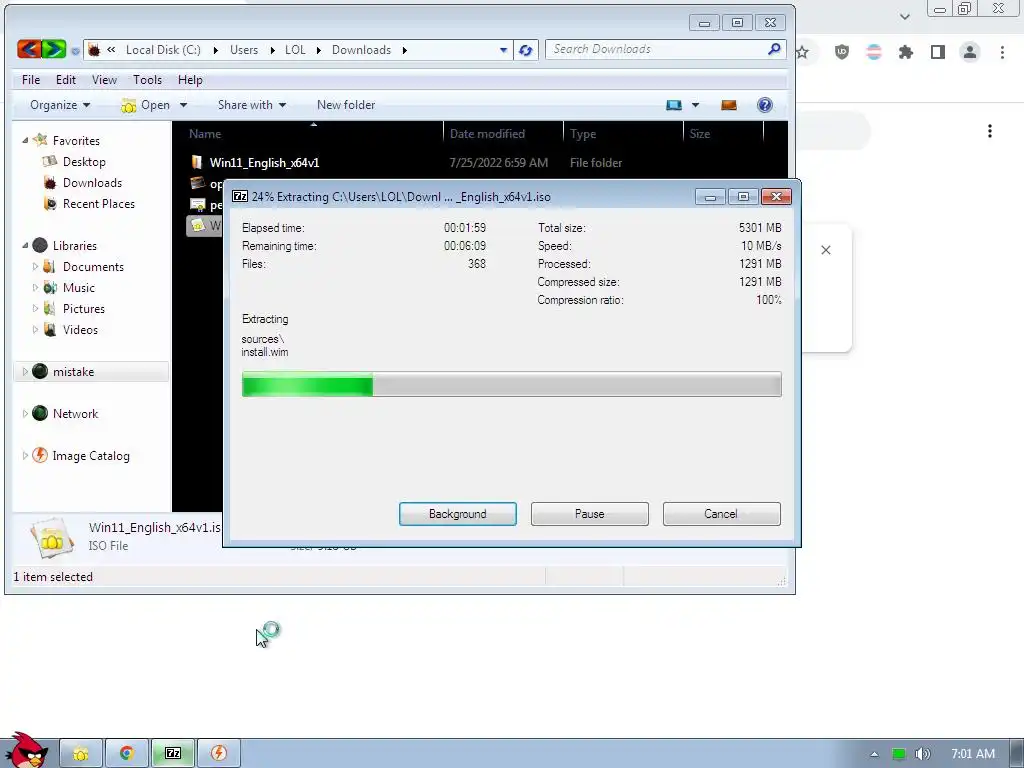Click the volume speaker tray icon
Viewport: 1024px width, 768px height.
click(922, 754)
